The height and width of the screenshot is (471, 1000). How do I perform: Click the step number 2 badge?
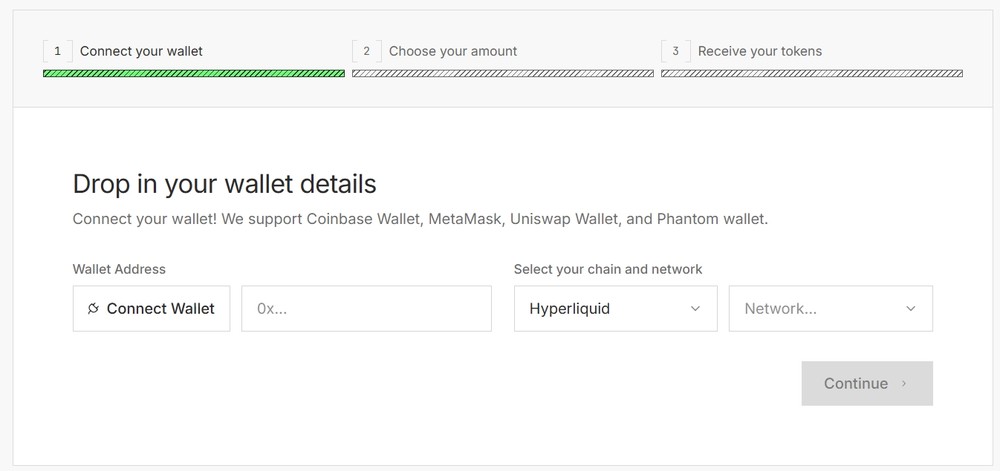click(x=367, y=51)
